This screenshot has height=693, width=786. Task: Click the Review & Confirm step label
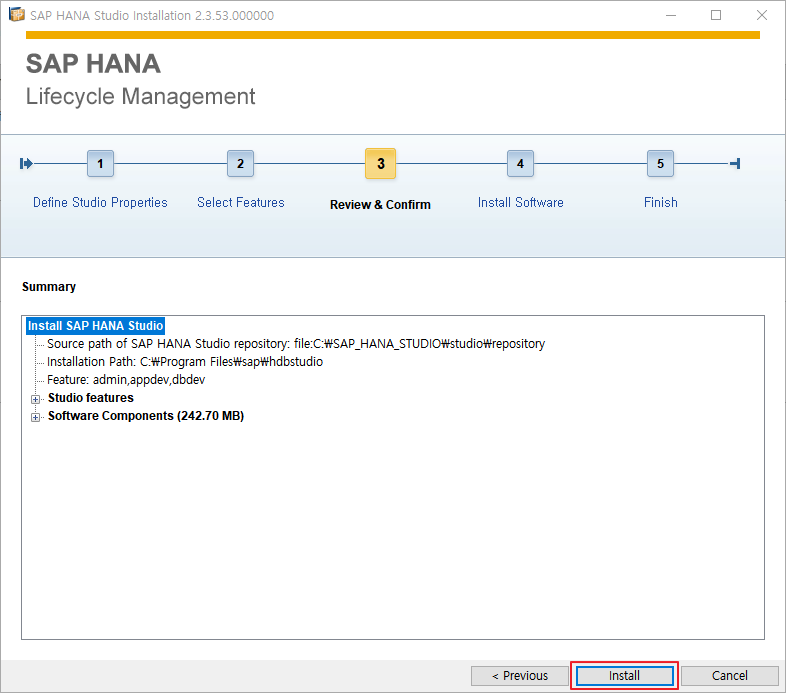(380, 205)
